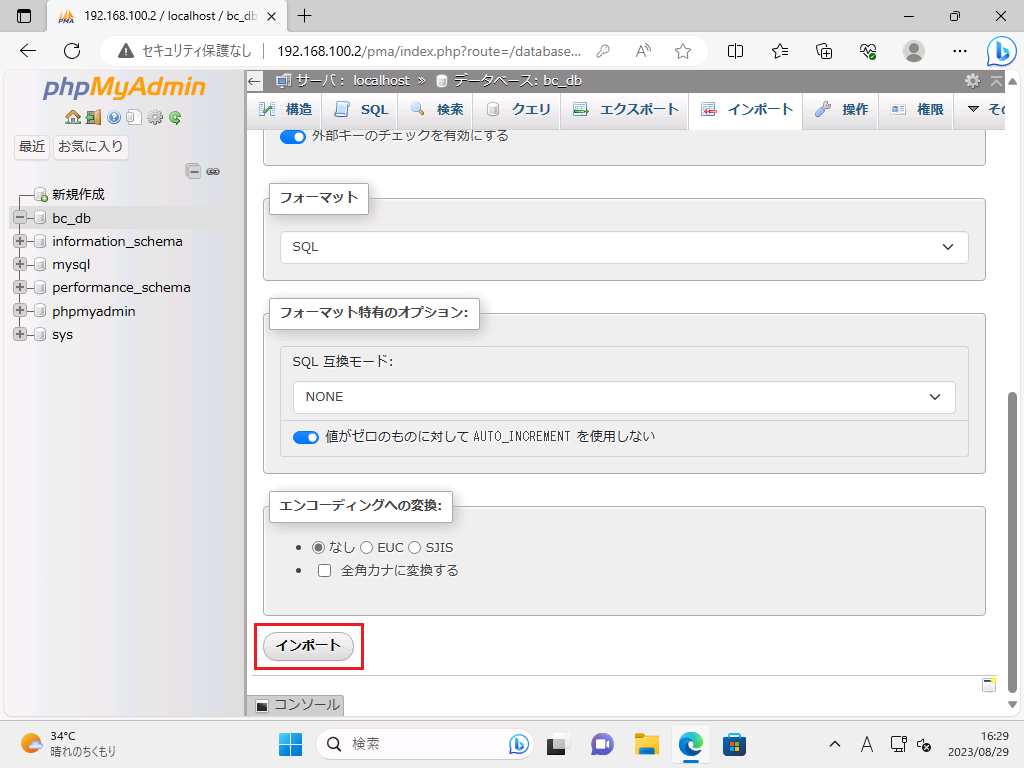Check the full-width kana conversion checkbox
Image resolution: width=1024 pixels, height=768 pixels.
324,571
